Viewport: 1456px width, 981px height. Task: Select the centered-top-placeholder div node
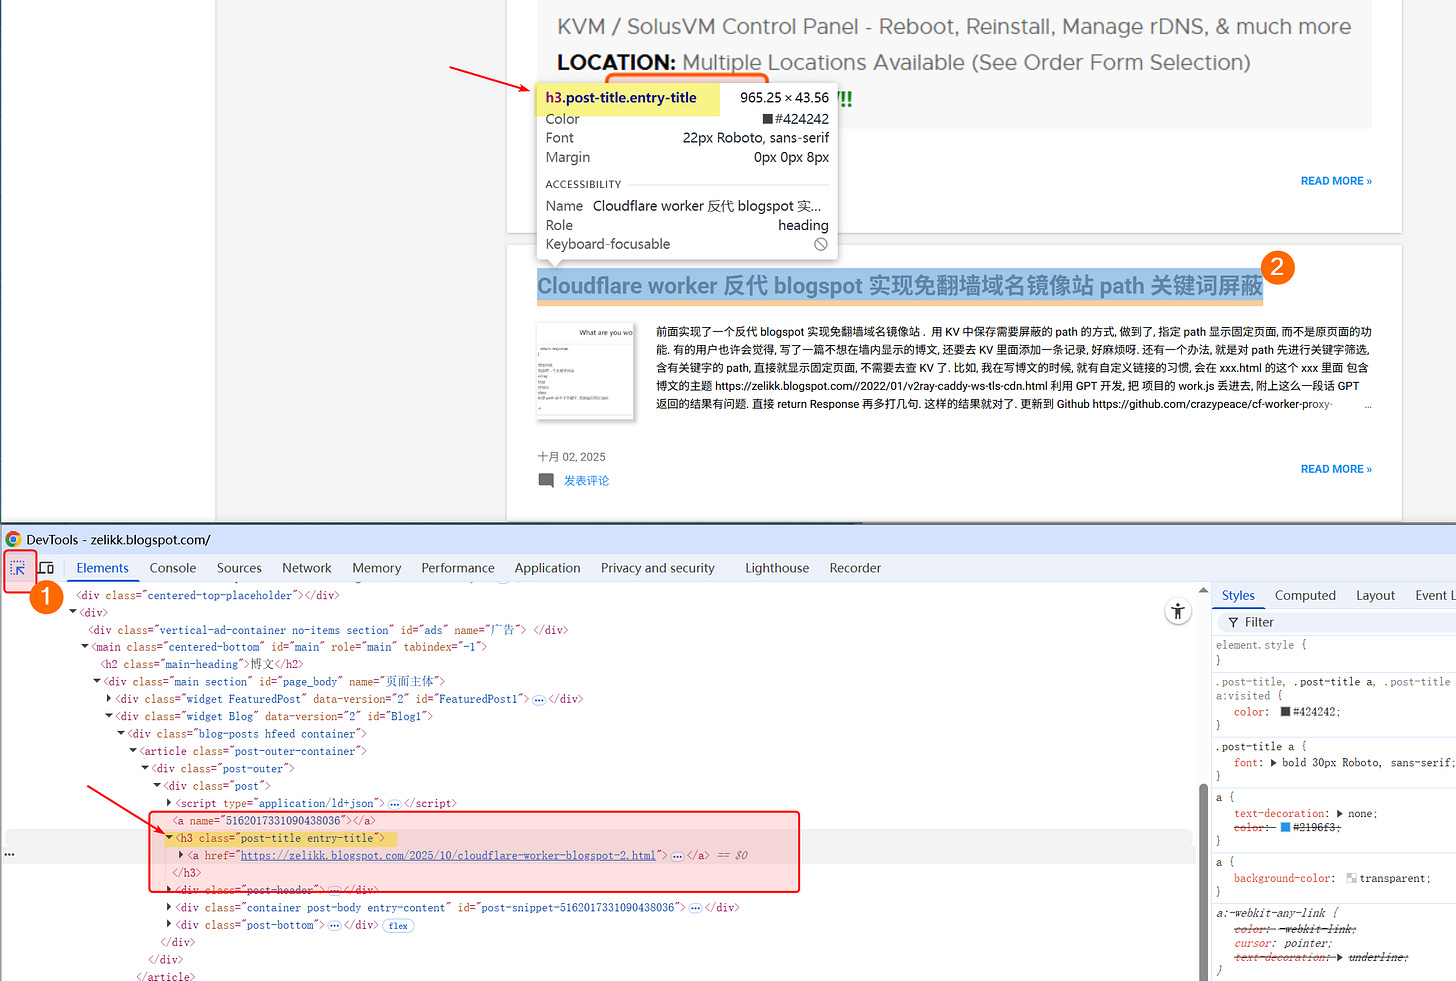point(208,596)
